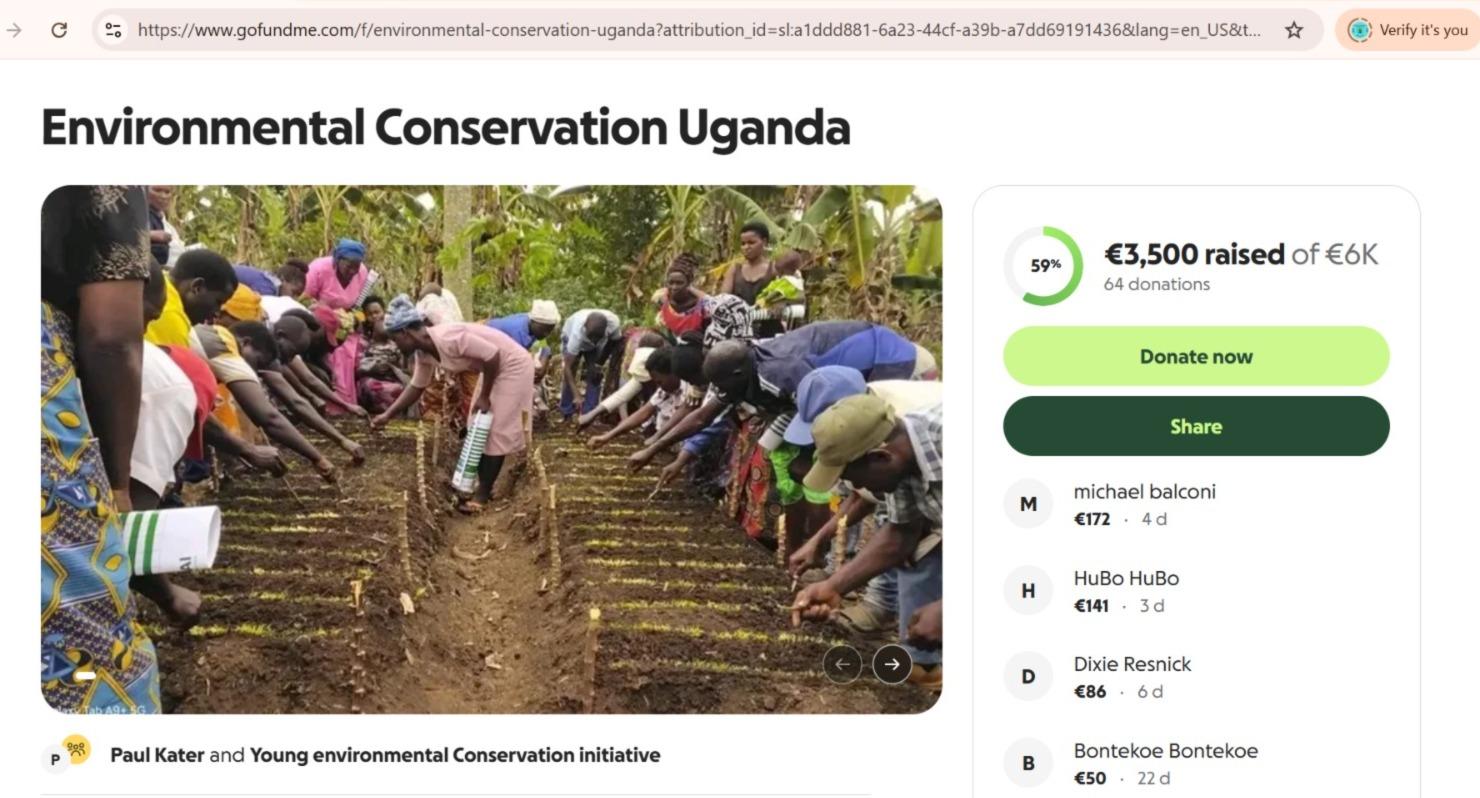The image size is (1480, 798).
Task: Bookmark this page with the star icon
Action: pos(1294,30)
